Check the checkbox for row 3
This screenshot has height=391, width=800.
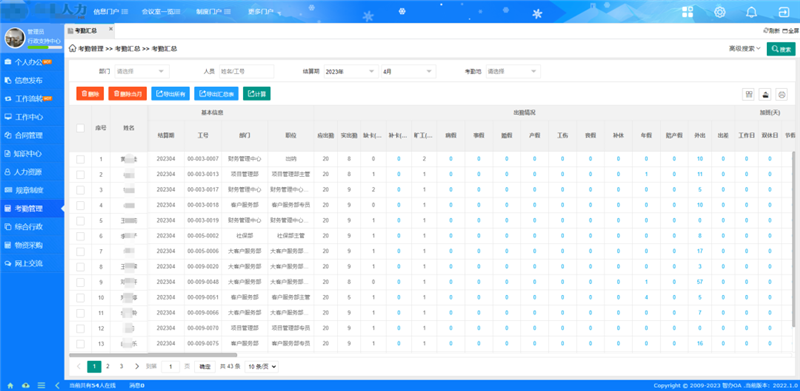(80, 190)
